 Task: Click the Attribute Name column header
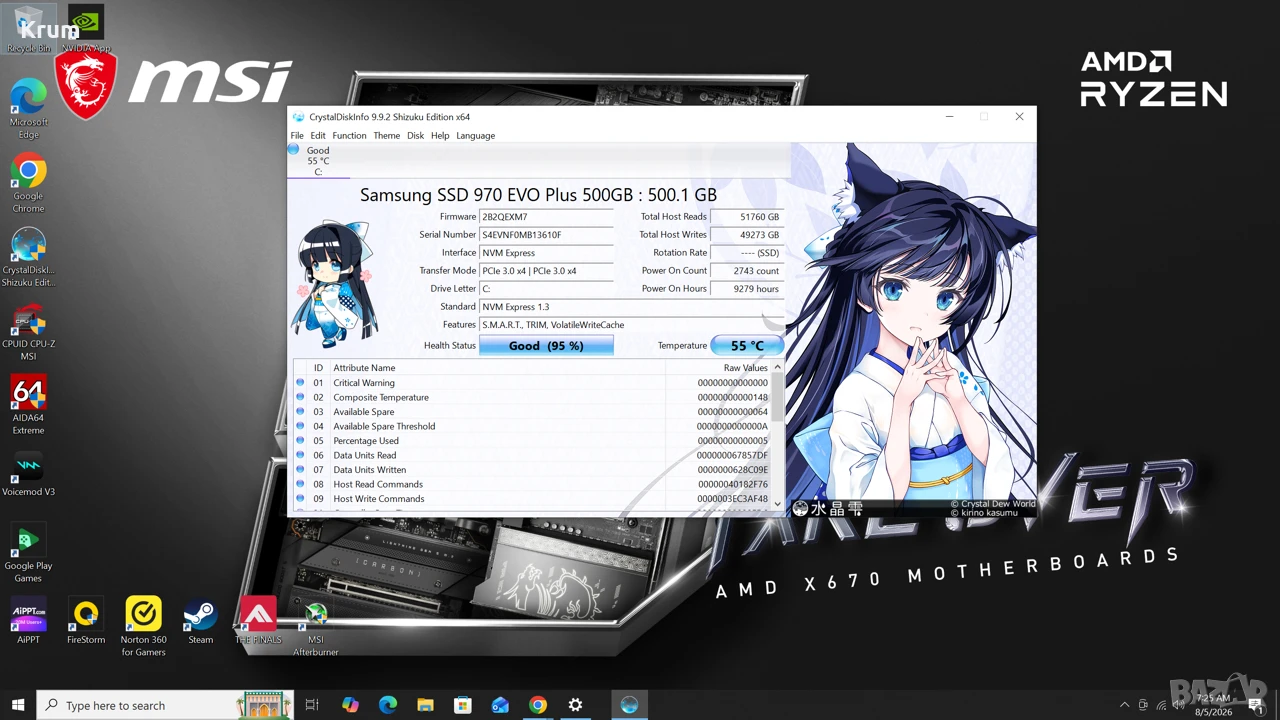click(x=364, y=368)
